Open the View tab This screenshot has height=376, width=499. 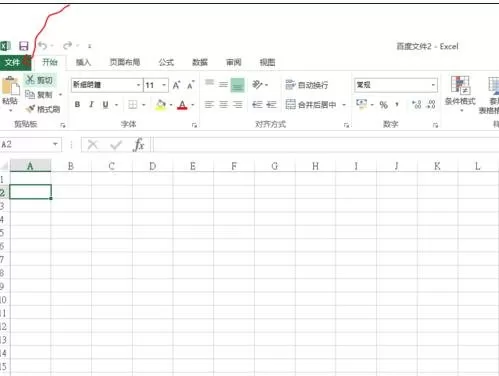click(267, 62)
